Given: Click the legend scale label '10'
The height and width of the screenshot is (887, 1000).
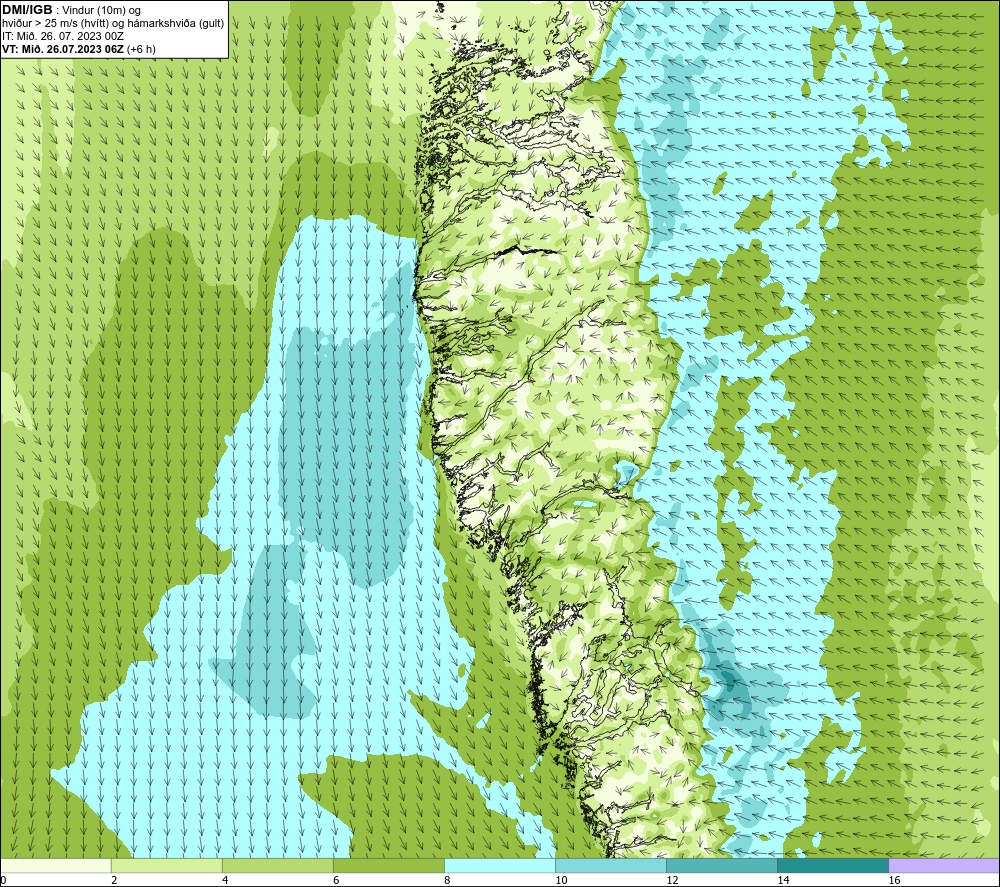Looking at the screenshot, I should (561, 881).
